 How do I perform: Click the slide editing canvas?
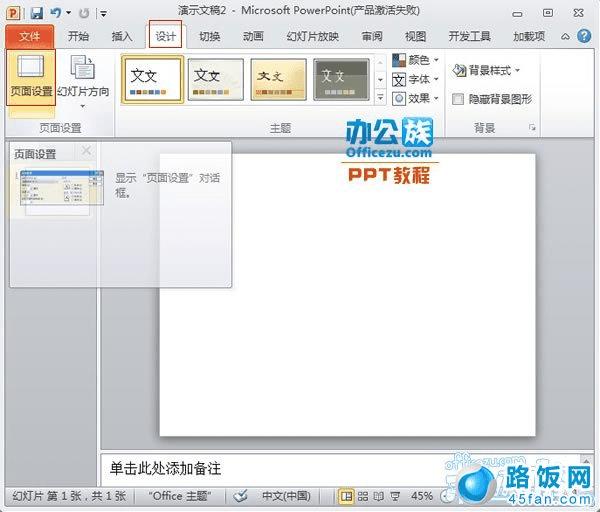(347, 295)
